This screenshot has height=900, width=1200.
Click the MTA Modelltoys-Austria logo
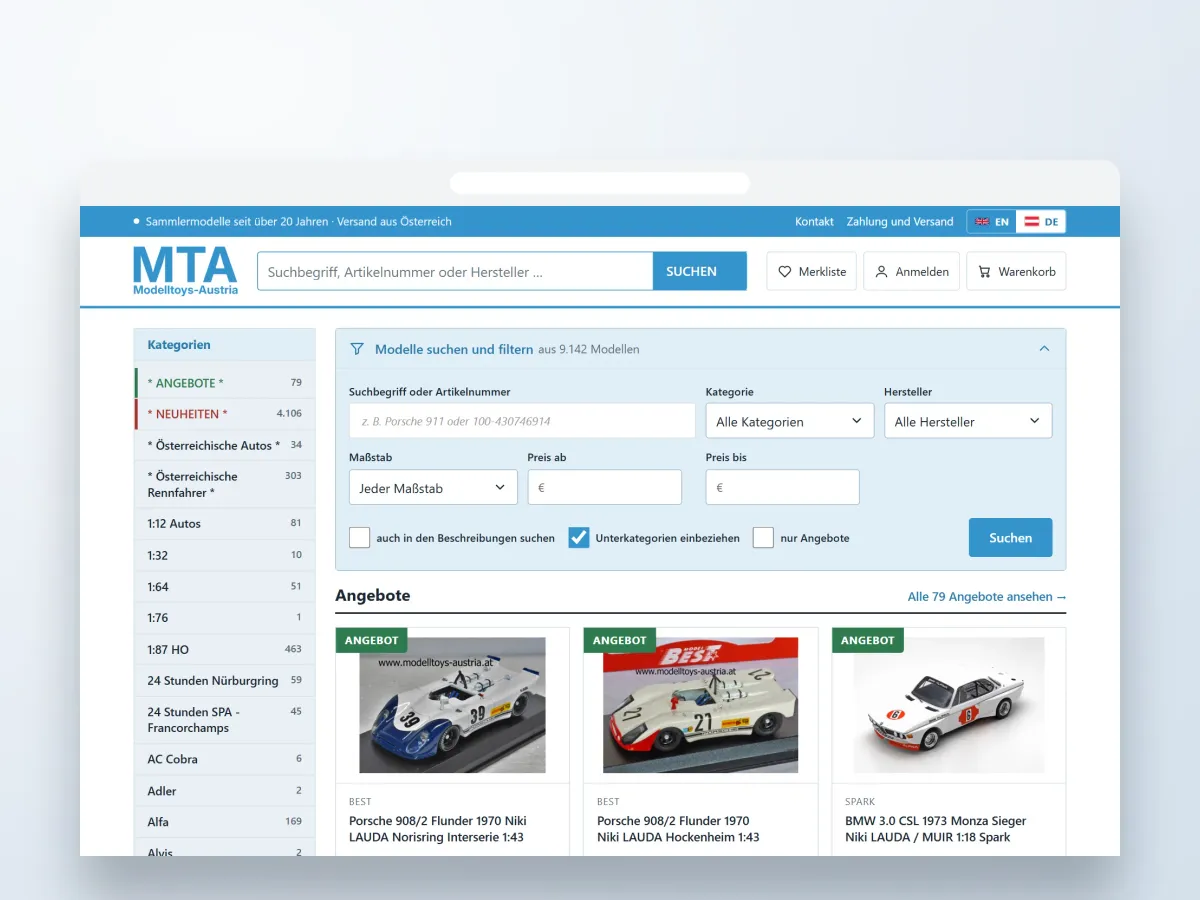tap(185, 271)
